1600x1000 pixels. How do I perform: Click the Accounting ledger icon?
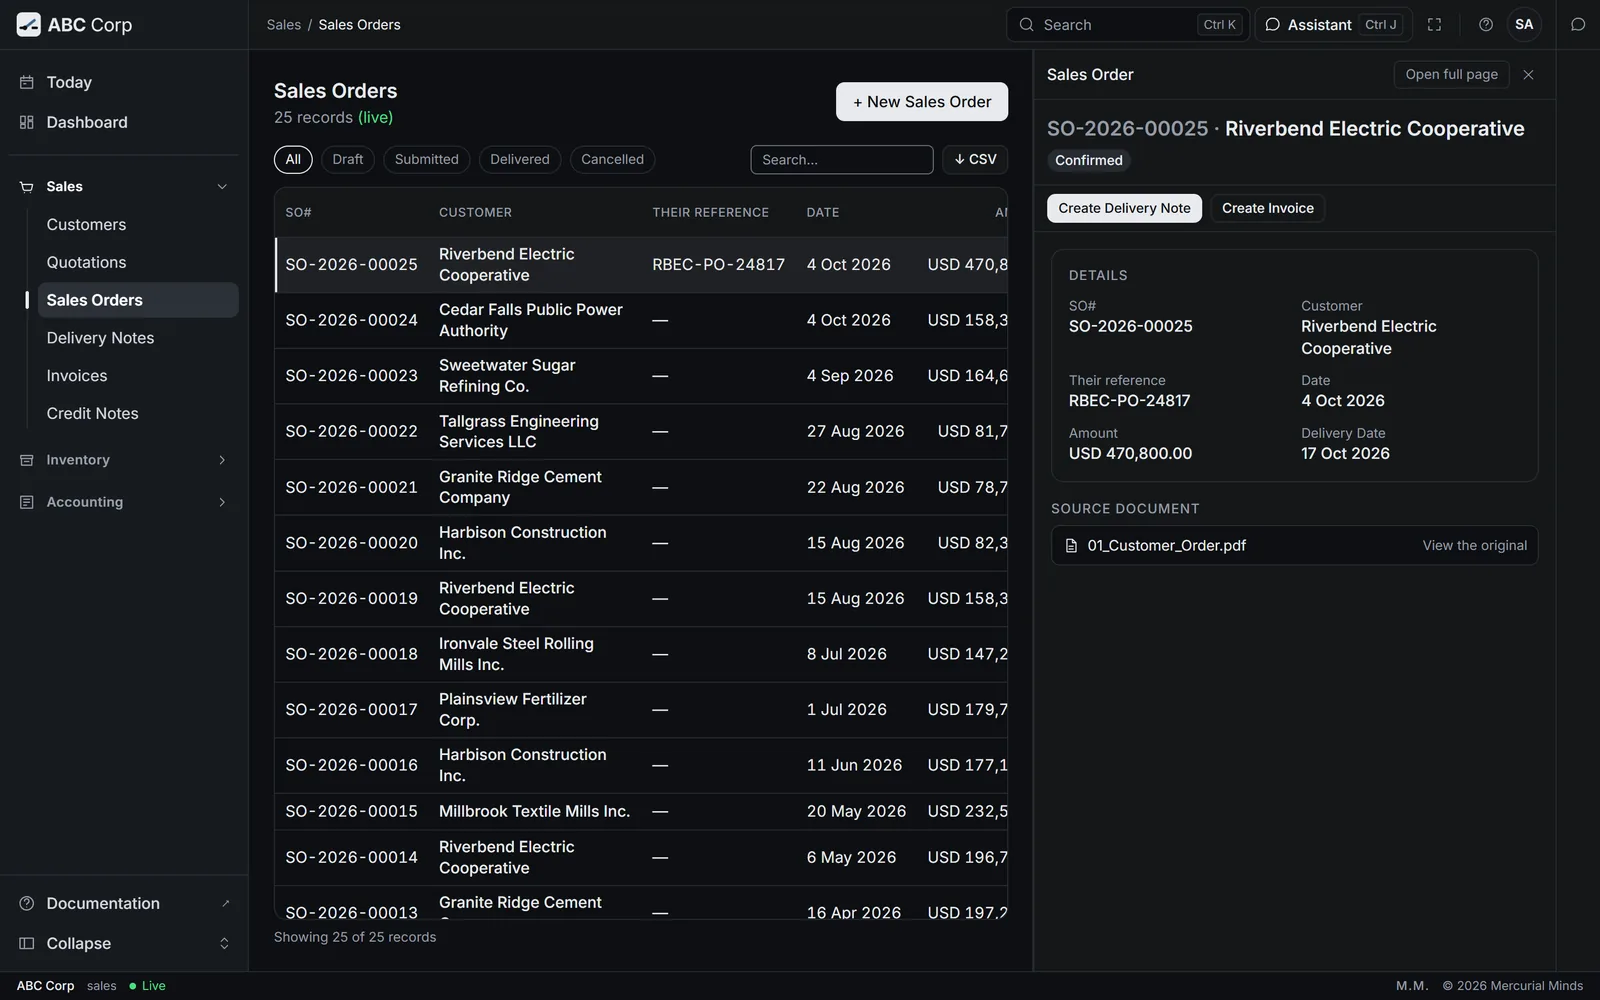(27, 502)
